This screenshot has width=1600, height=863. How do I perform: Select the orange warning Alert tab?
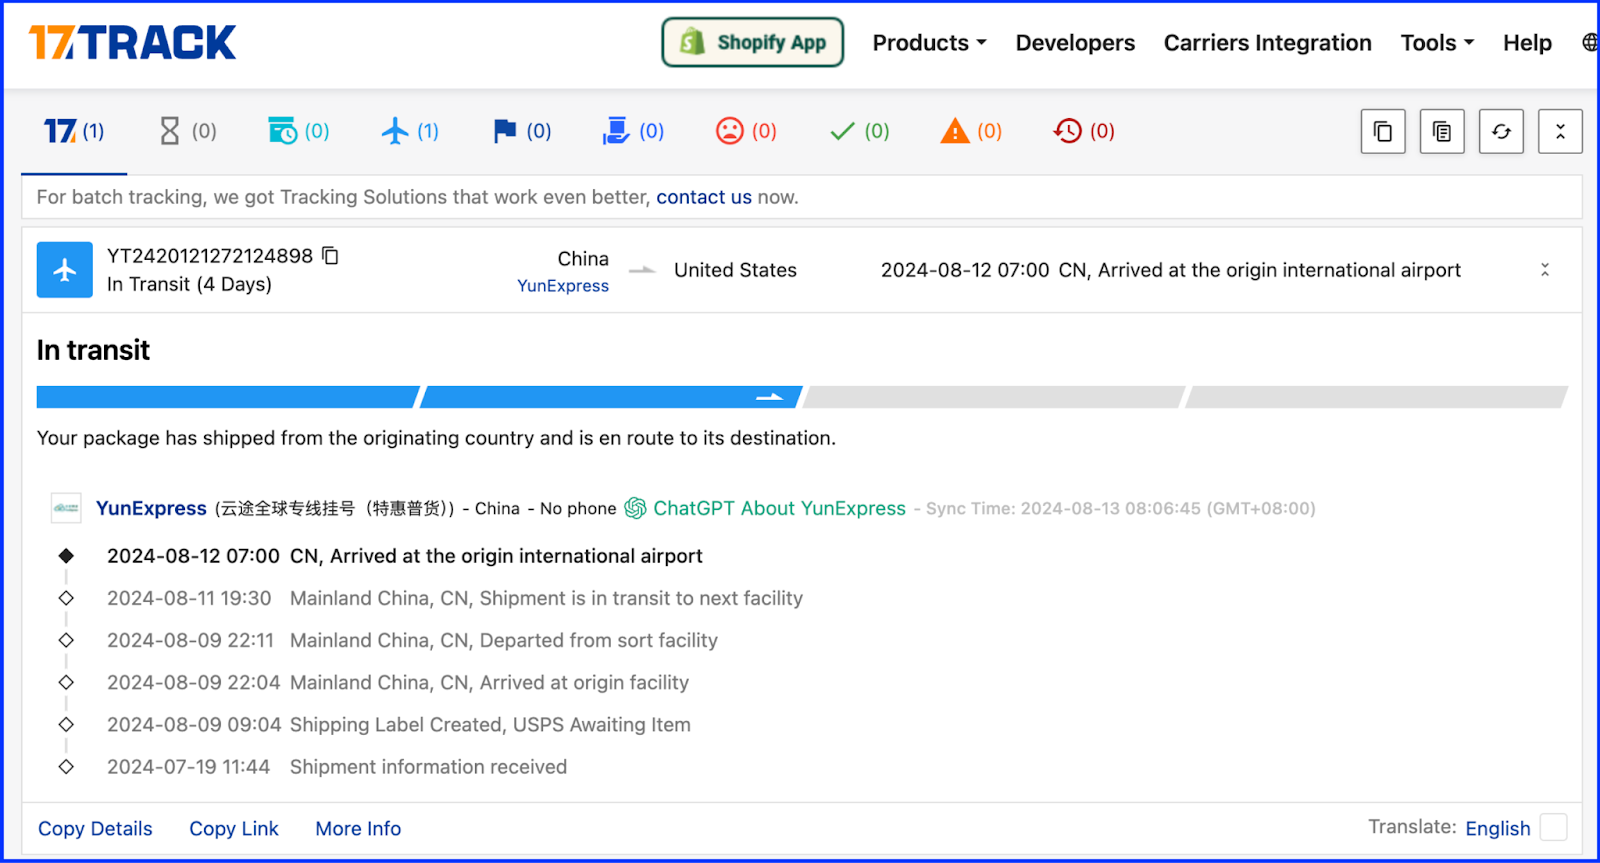[971, 131]
